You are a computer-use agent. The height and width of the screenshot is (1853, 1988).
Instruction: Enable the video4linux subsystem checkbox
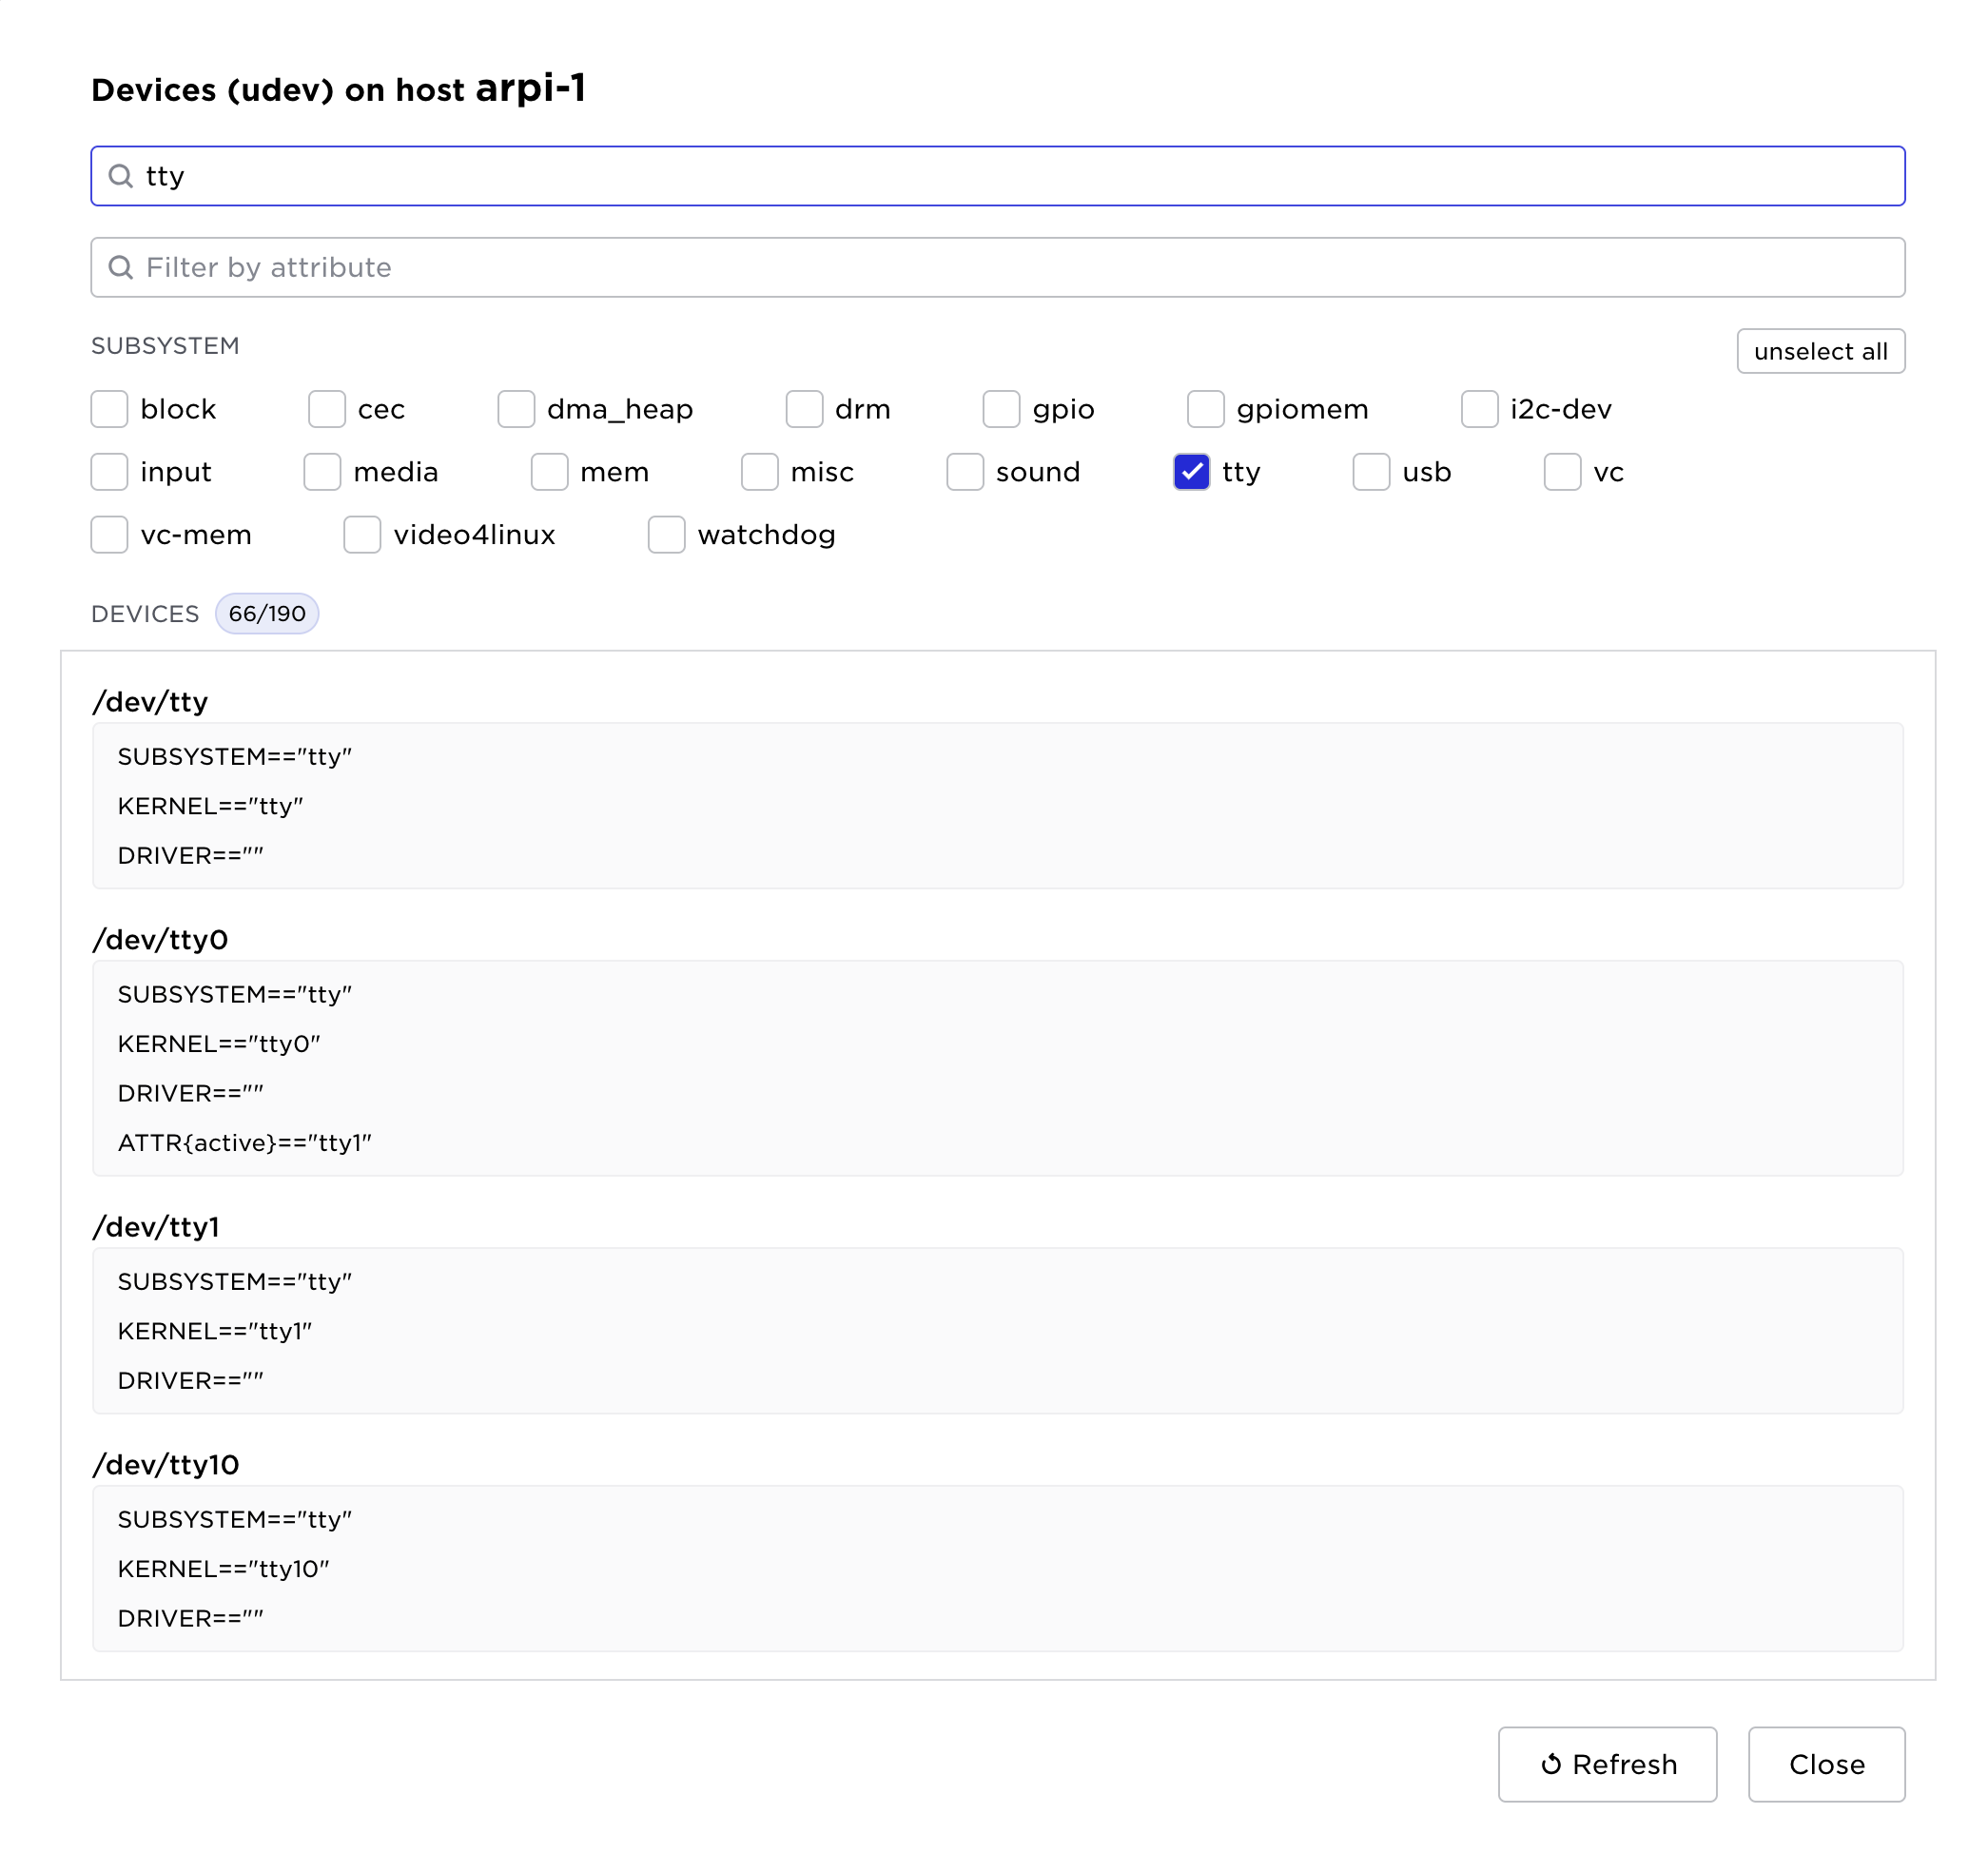tap(362, 535)
